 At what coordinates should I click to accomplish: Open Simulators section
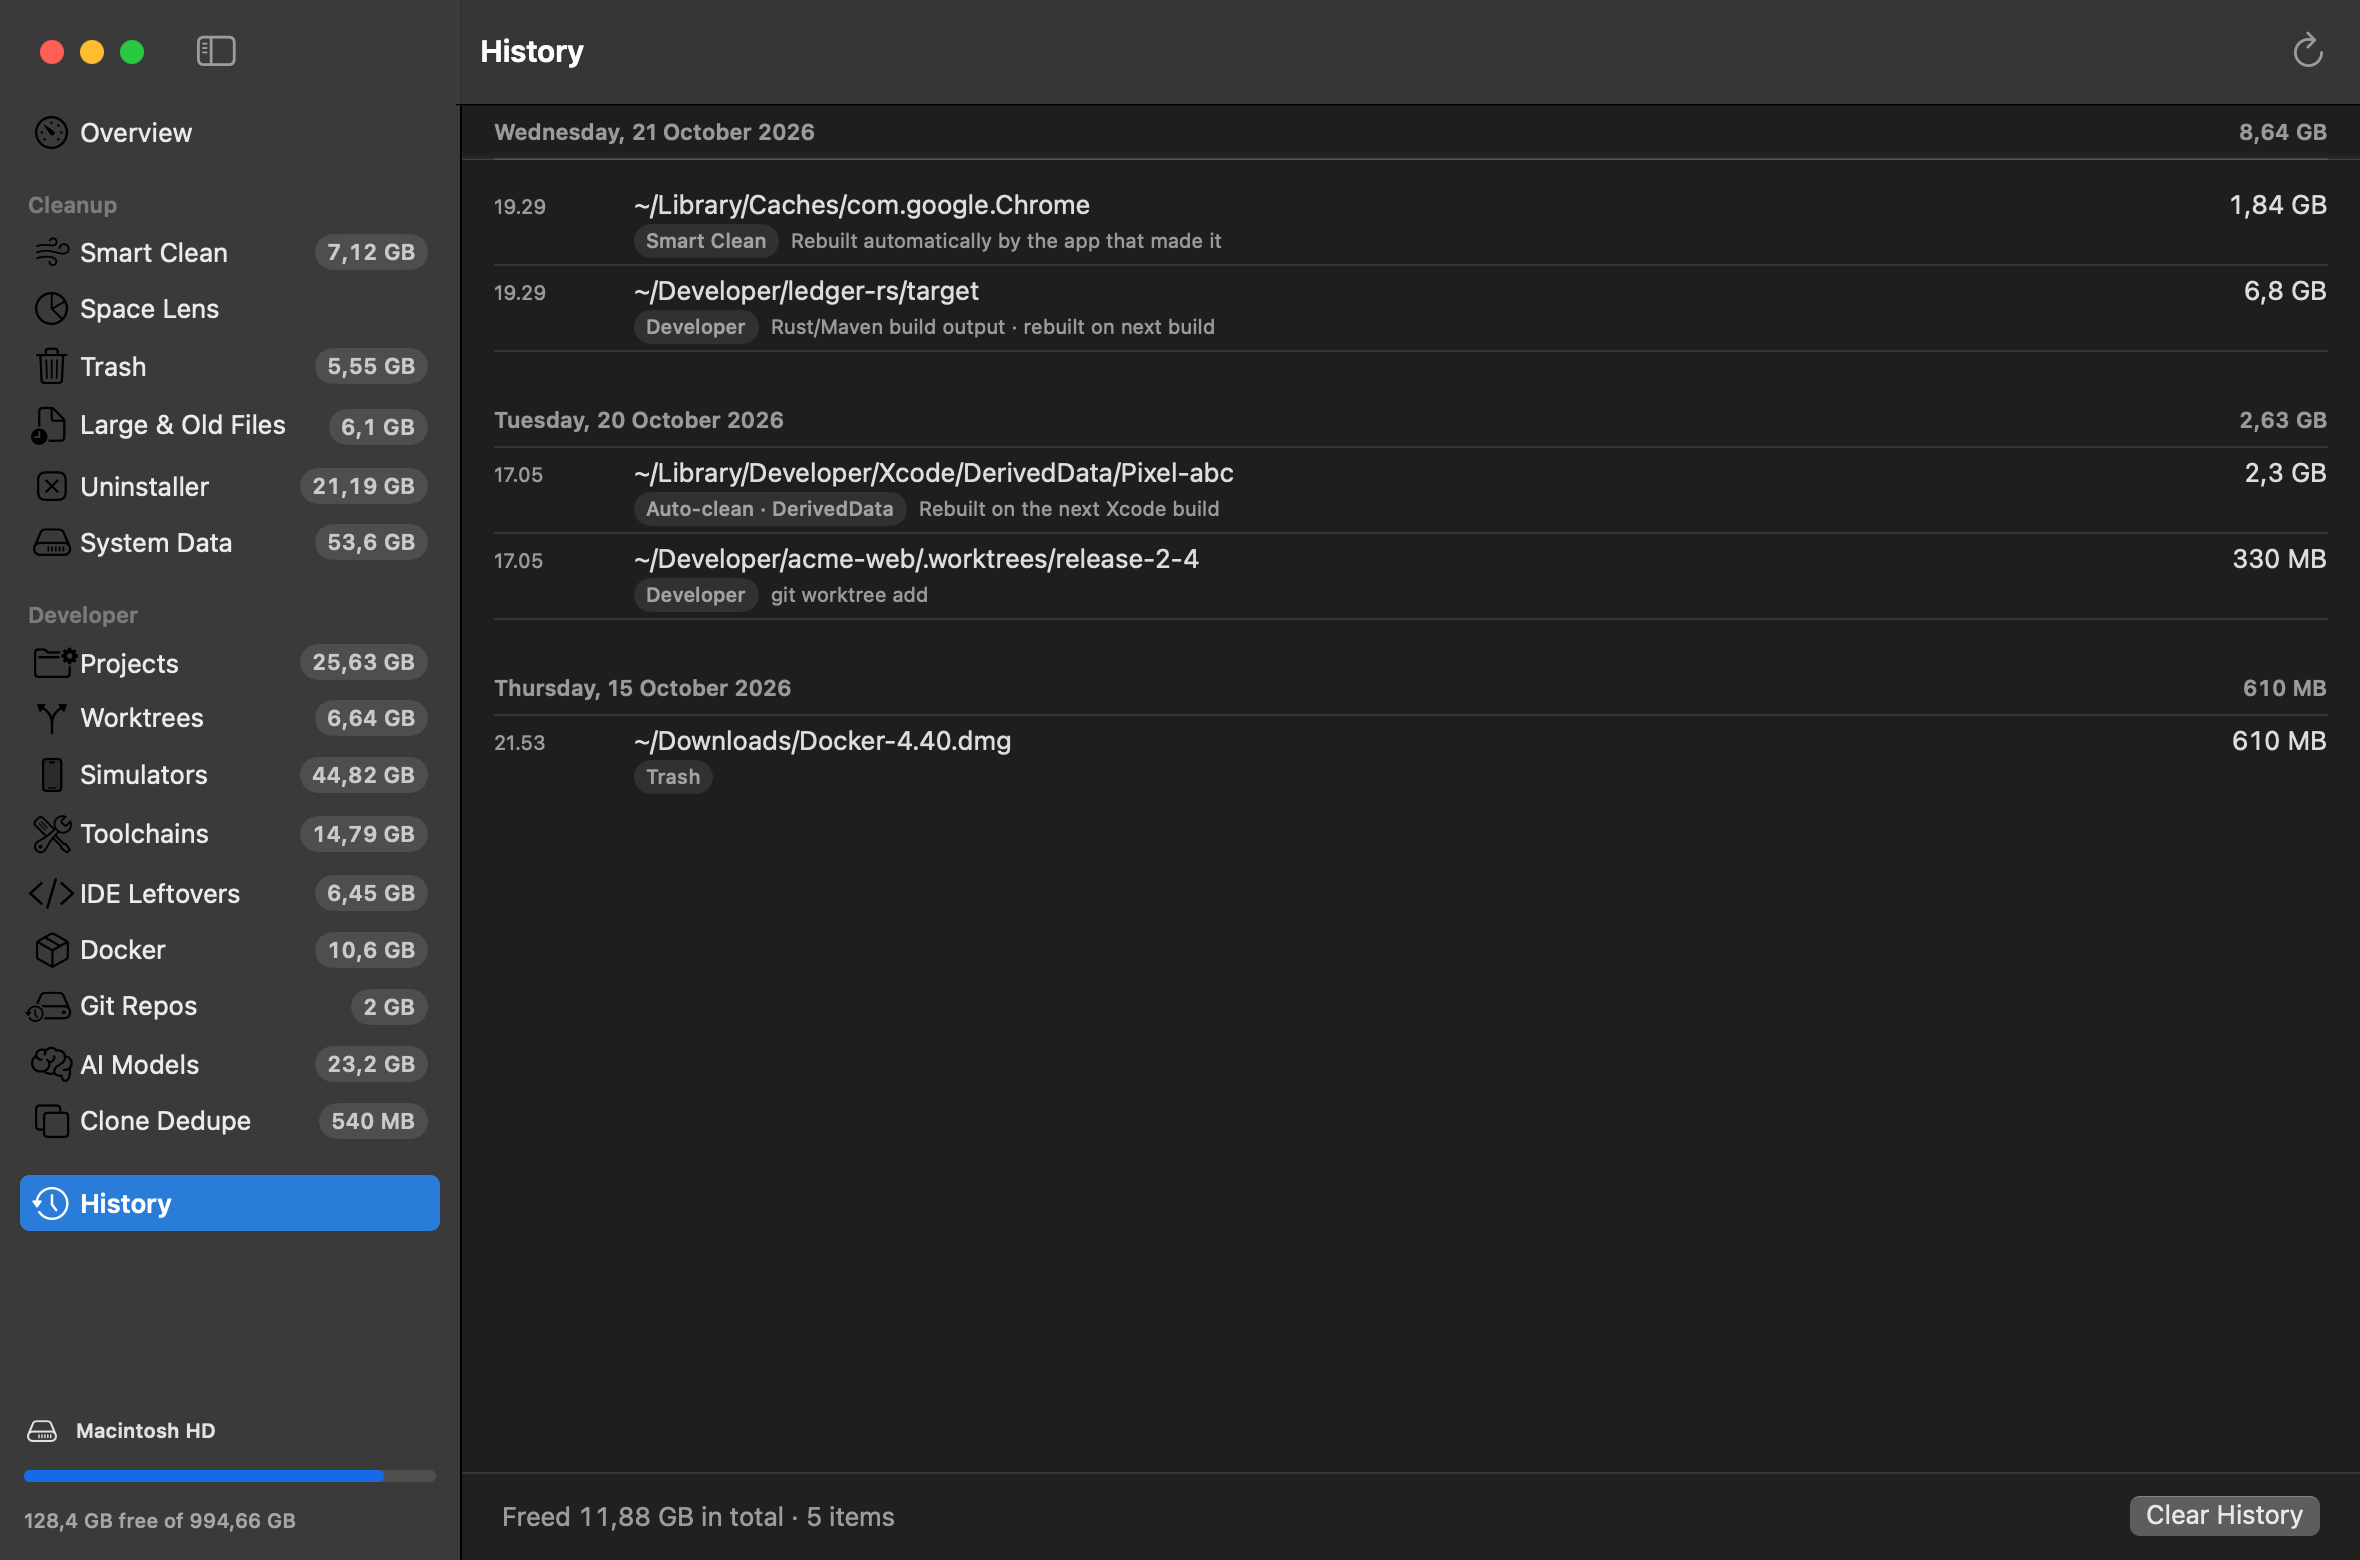pos(229,774)
